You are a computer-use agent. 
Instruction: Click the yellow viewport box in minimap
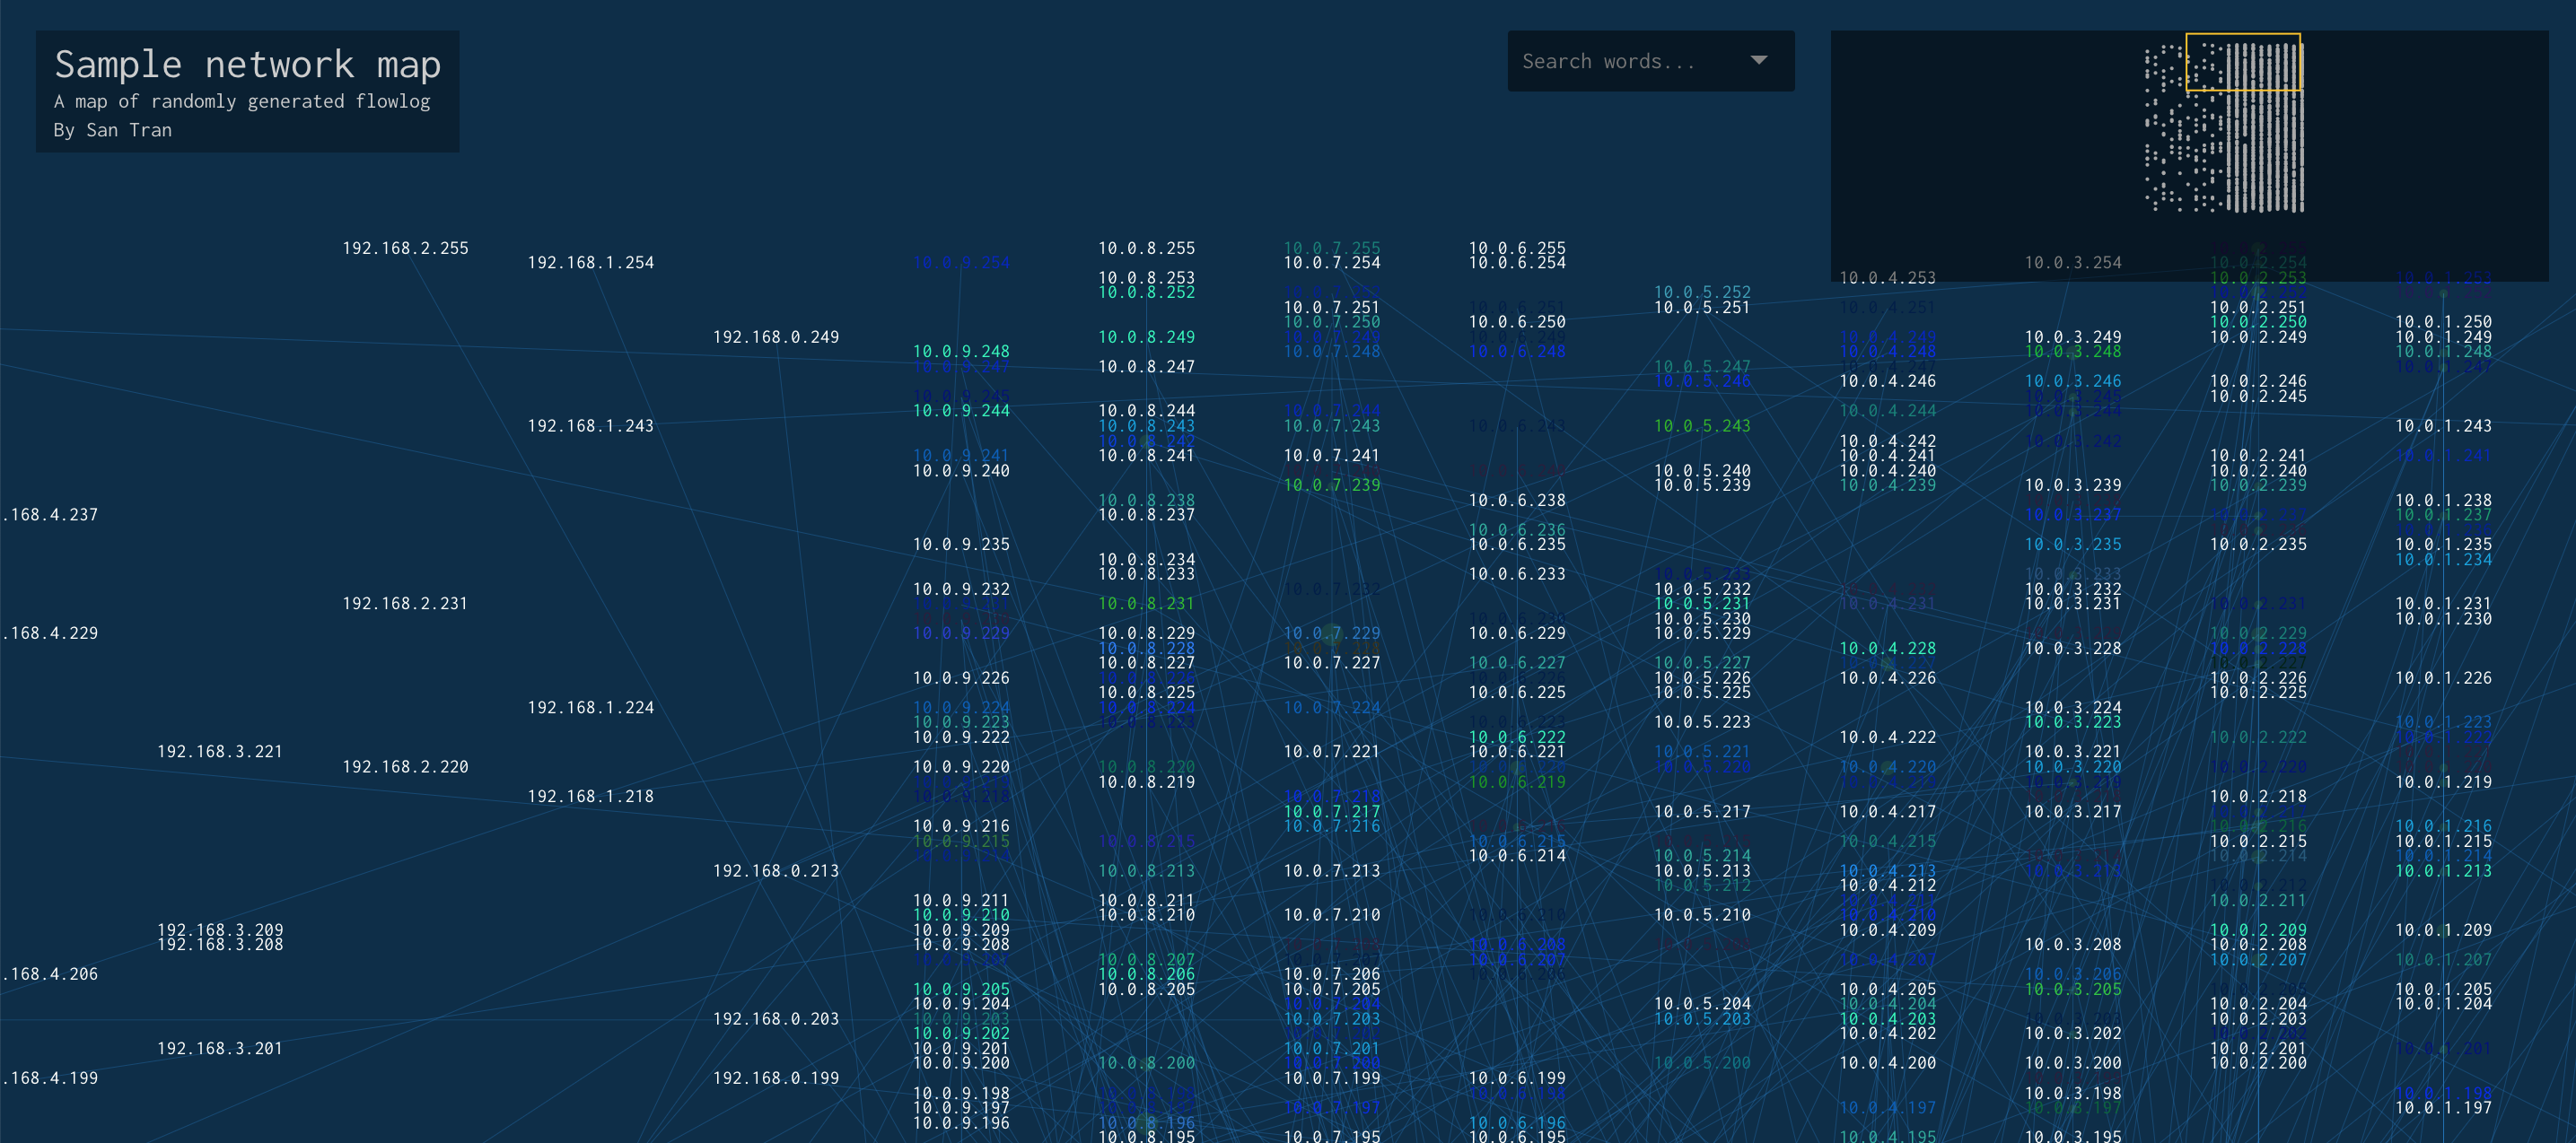2243,62
